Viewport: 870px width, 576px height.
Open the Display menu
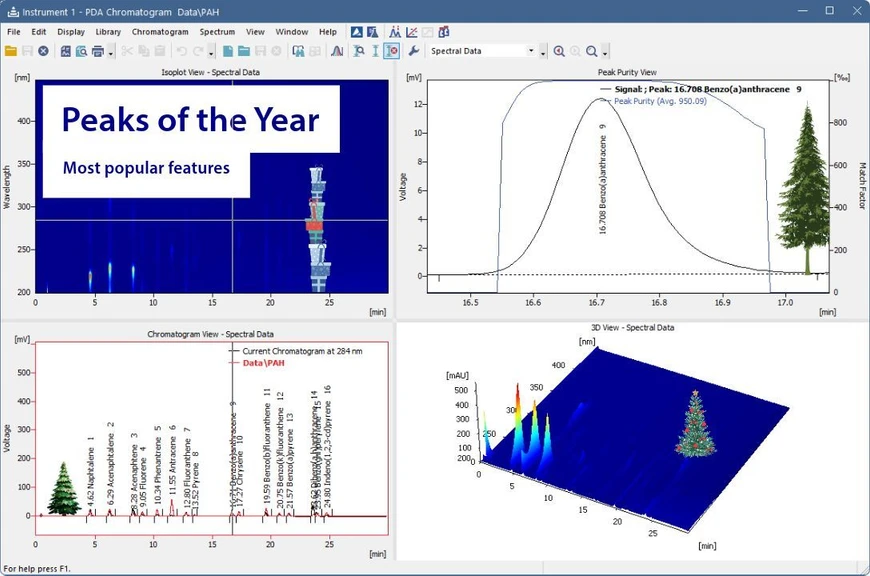(x=71, y=32)
